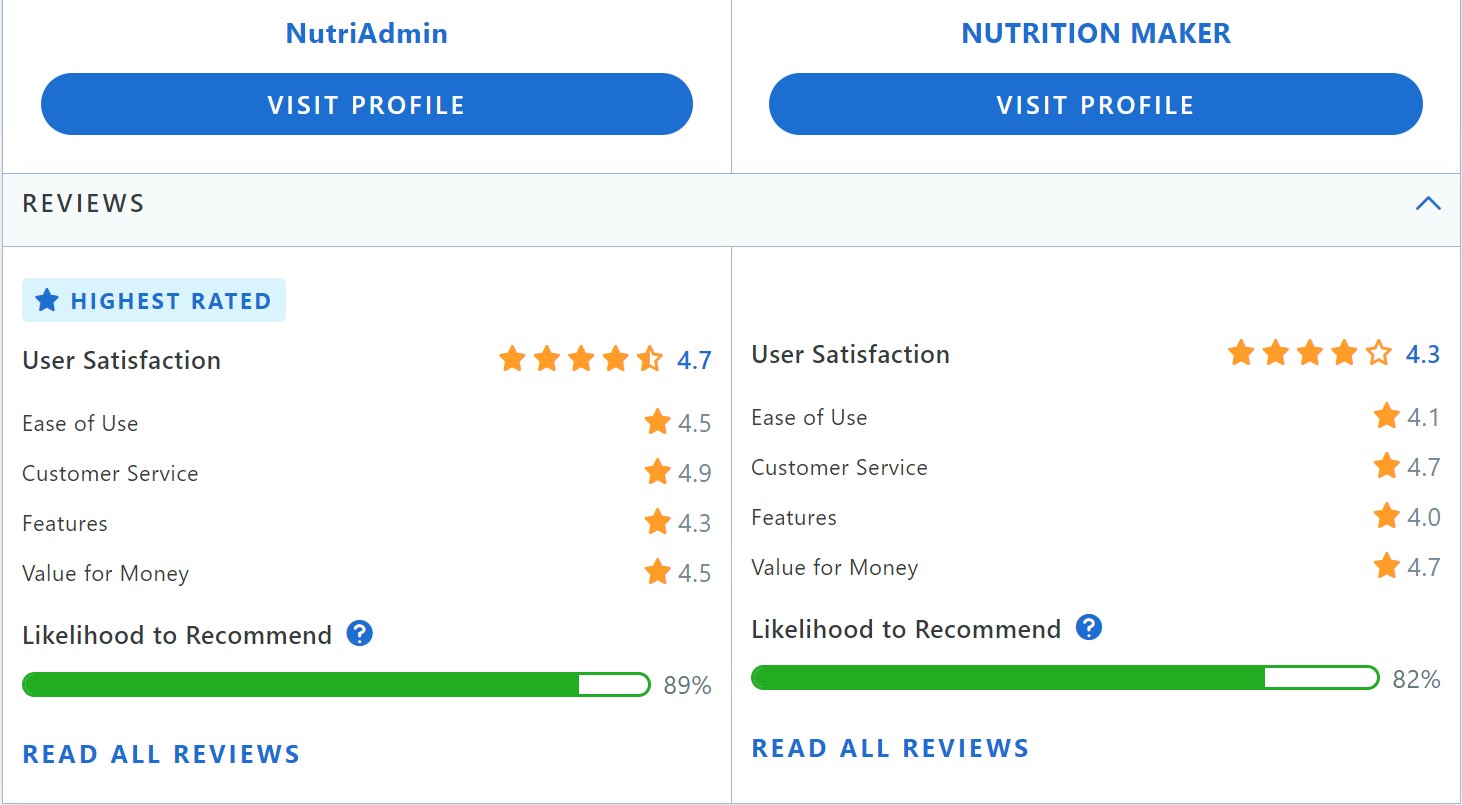Viewport: 1462px width, 805px height.
Task: Click the star beside Nutrition Maker's Features rating
Action: [x=1387, y=516]
